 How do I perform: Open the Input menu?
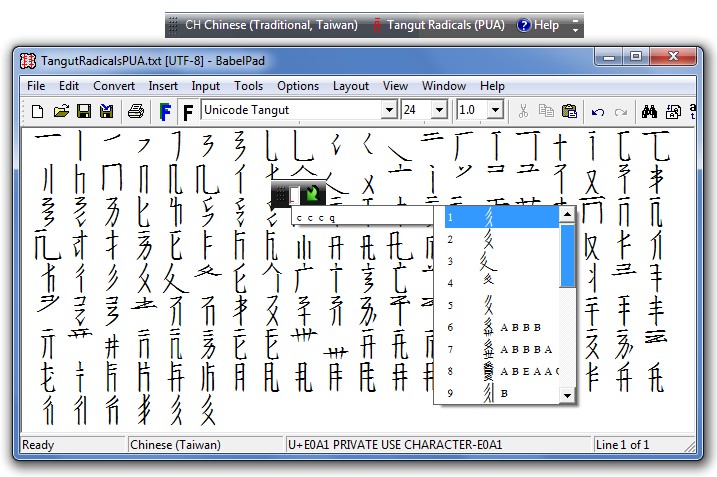pyautogui.click(x=205, y=86)
